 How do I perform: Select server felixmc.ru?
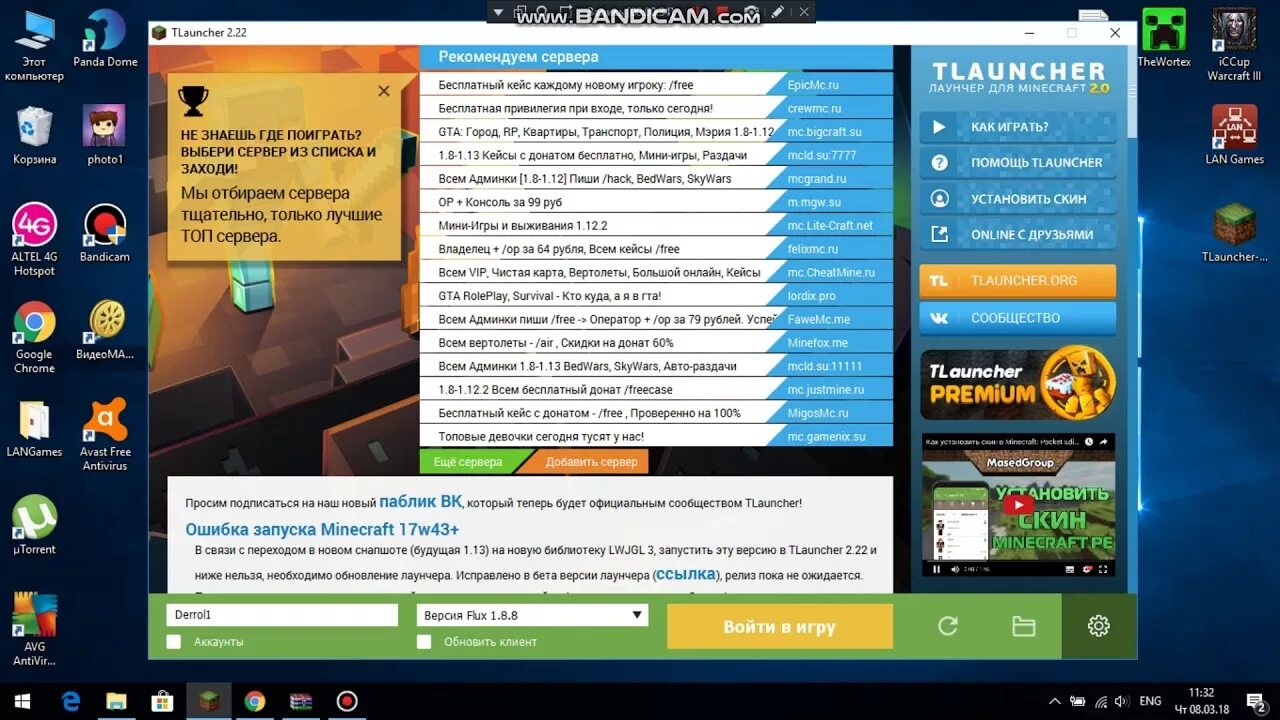click(812, 249)
